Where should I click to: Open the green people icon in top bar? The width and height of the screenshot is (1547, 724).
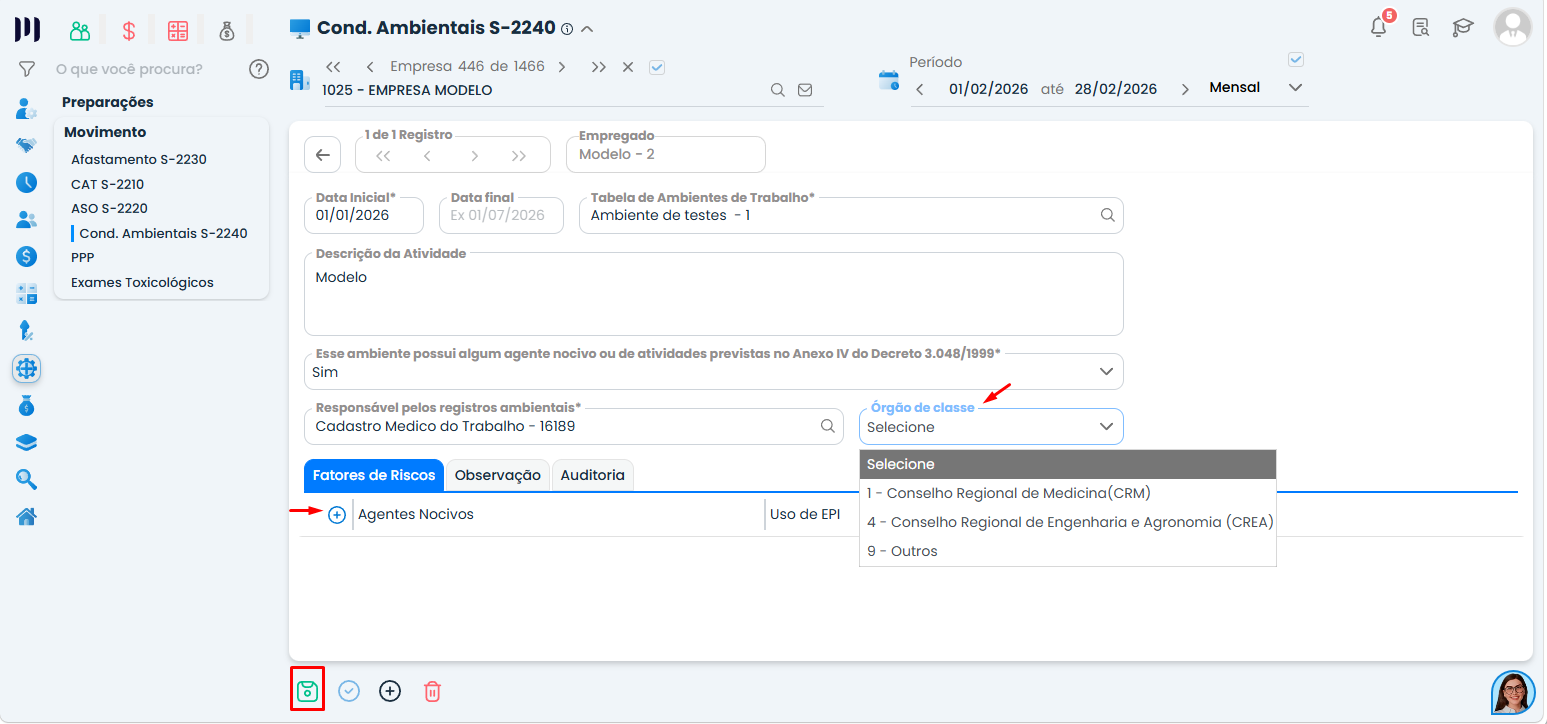point(80,30)
